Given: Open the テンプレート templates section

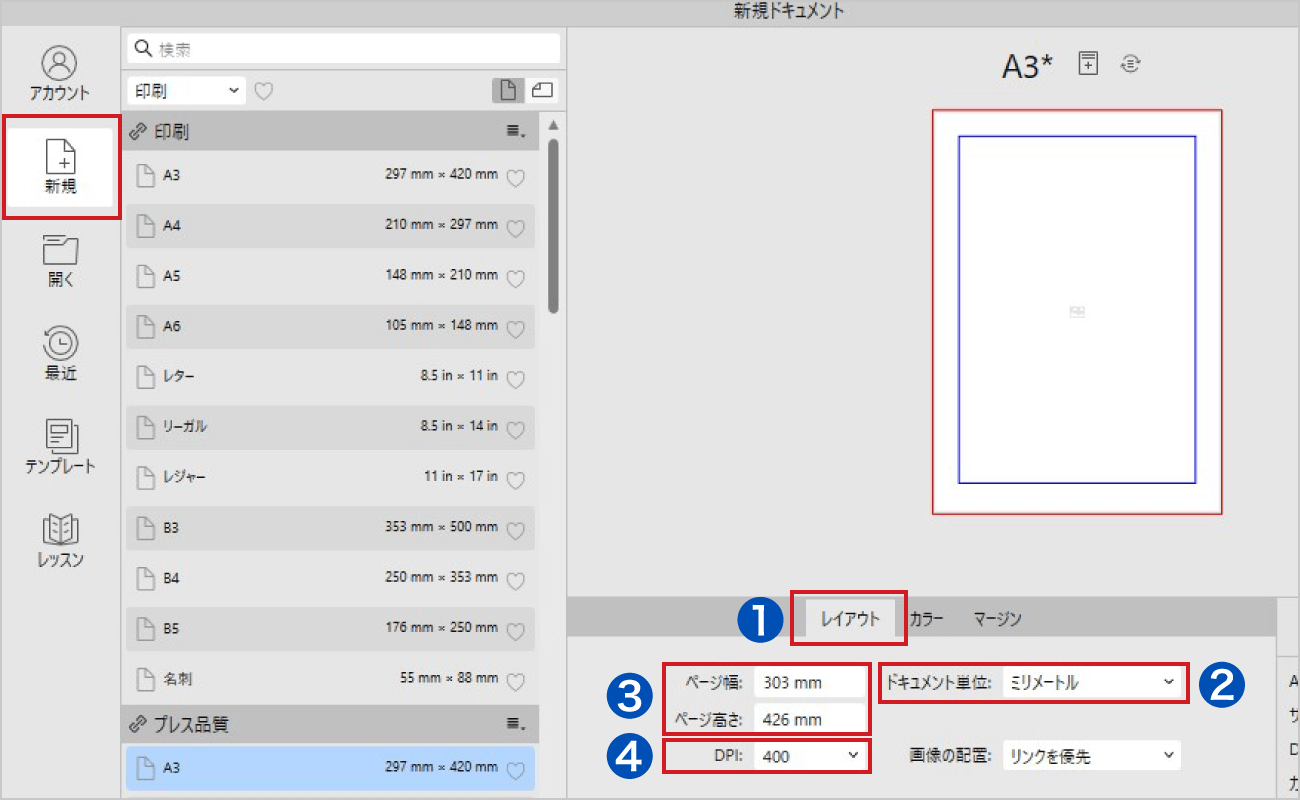Looking at the screenshot, I should point(61,447).
